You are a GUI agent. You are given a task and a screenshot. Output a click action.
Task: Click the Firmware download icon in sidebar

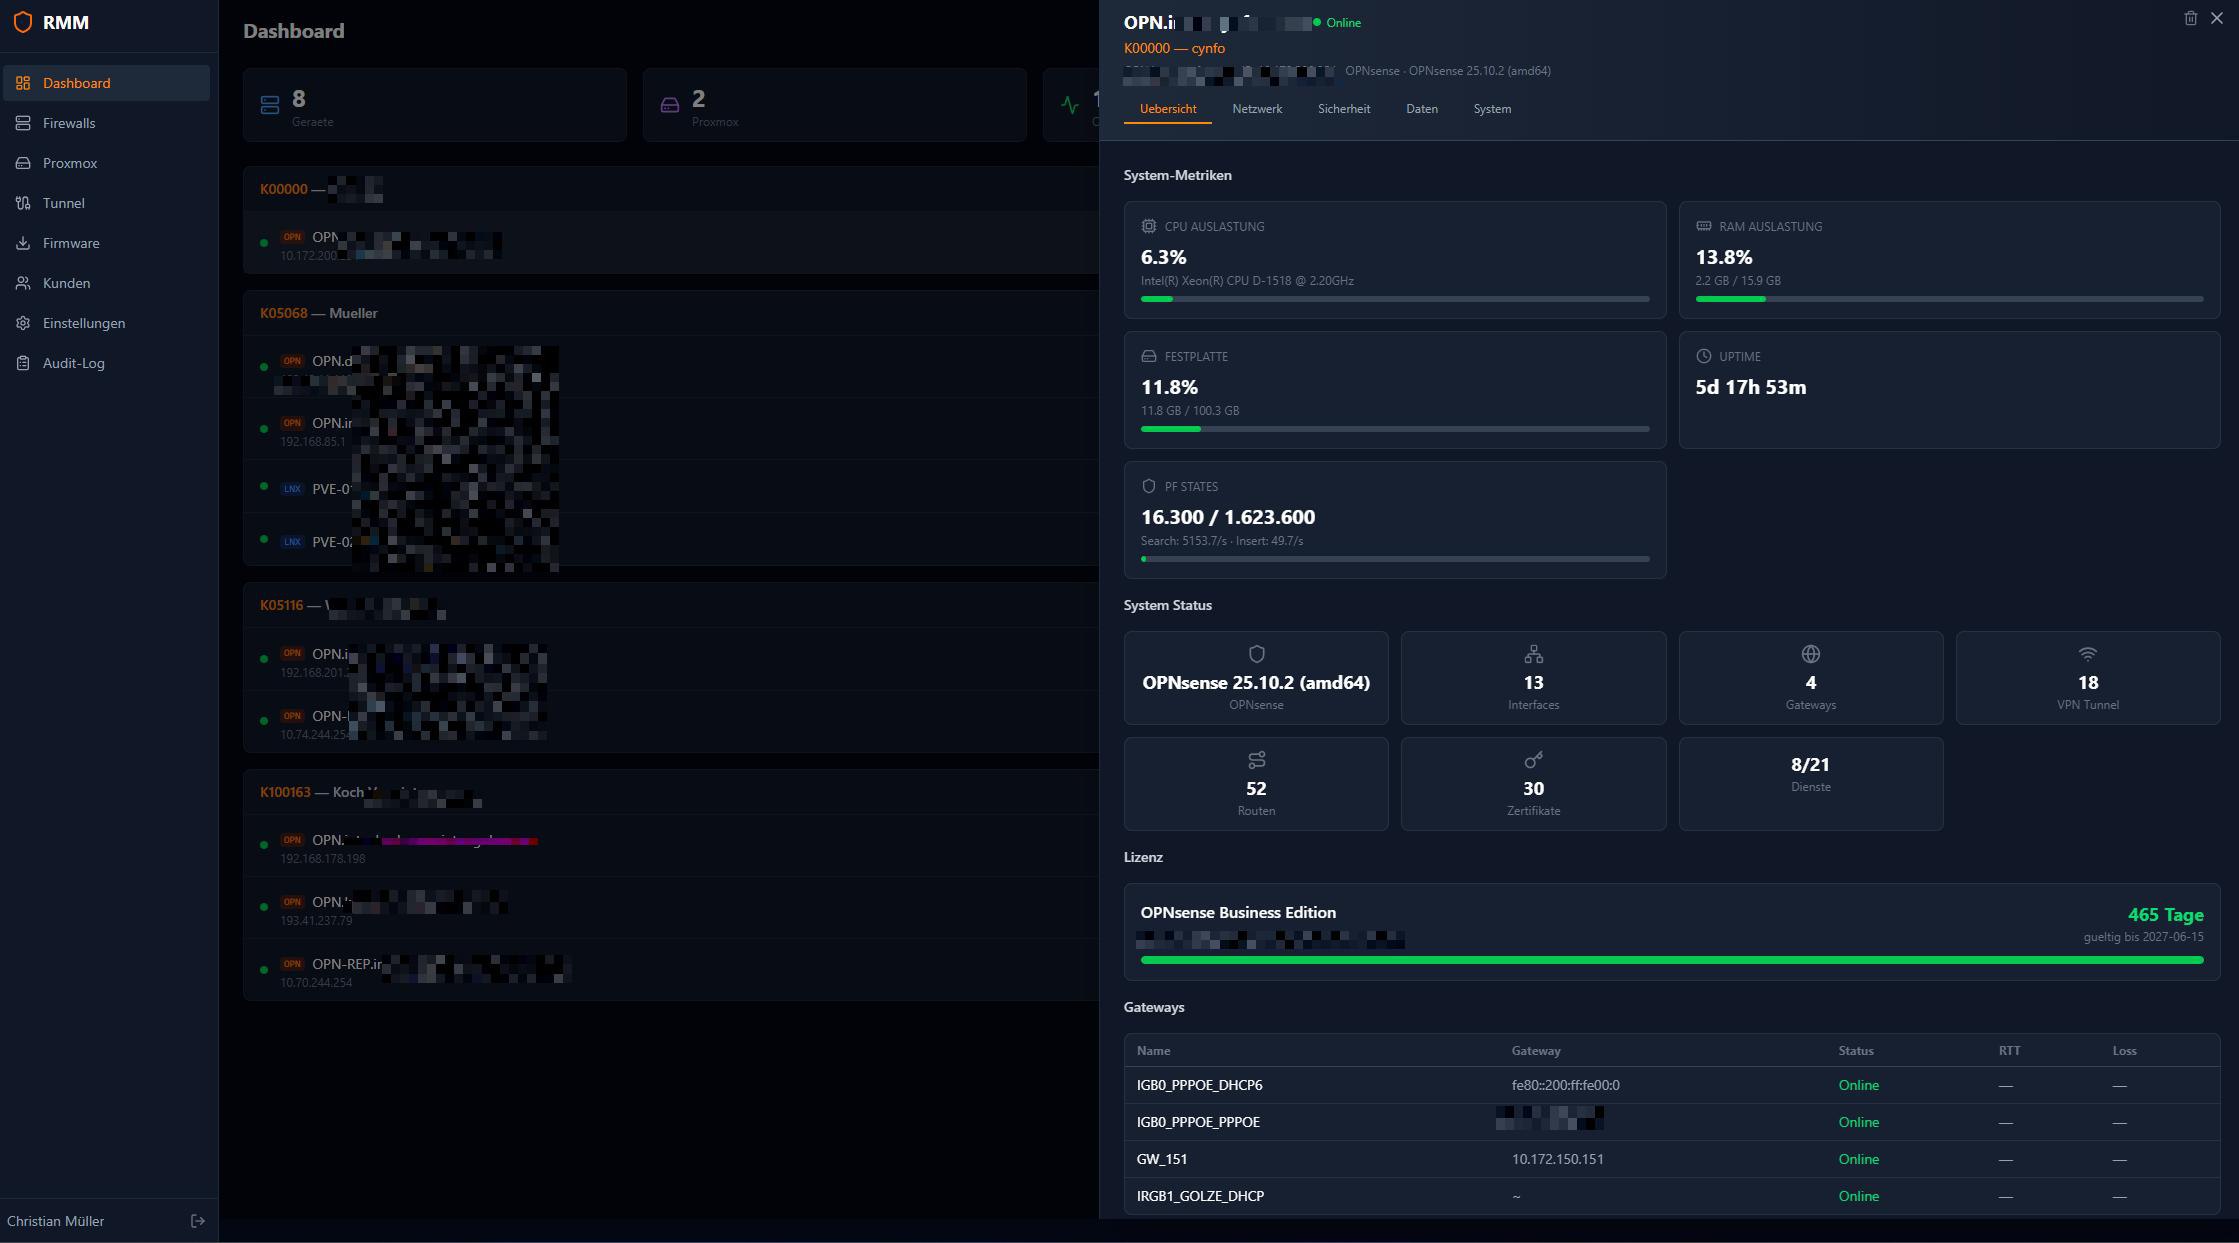(x=23, y=243)
